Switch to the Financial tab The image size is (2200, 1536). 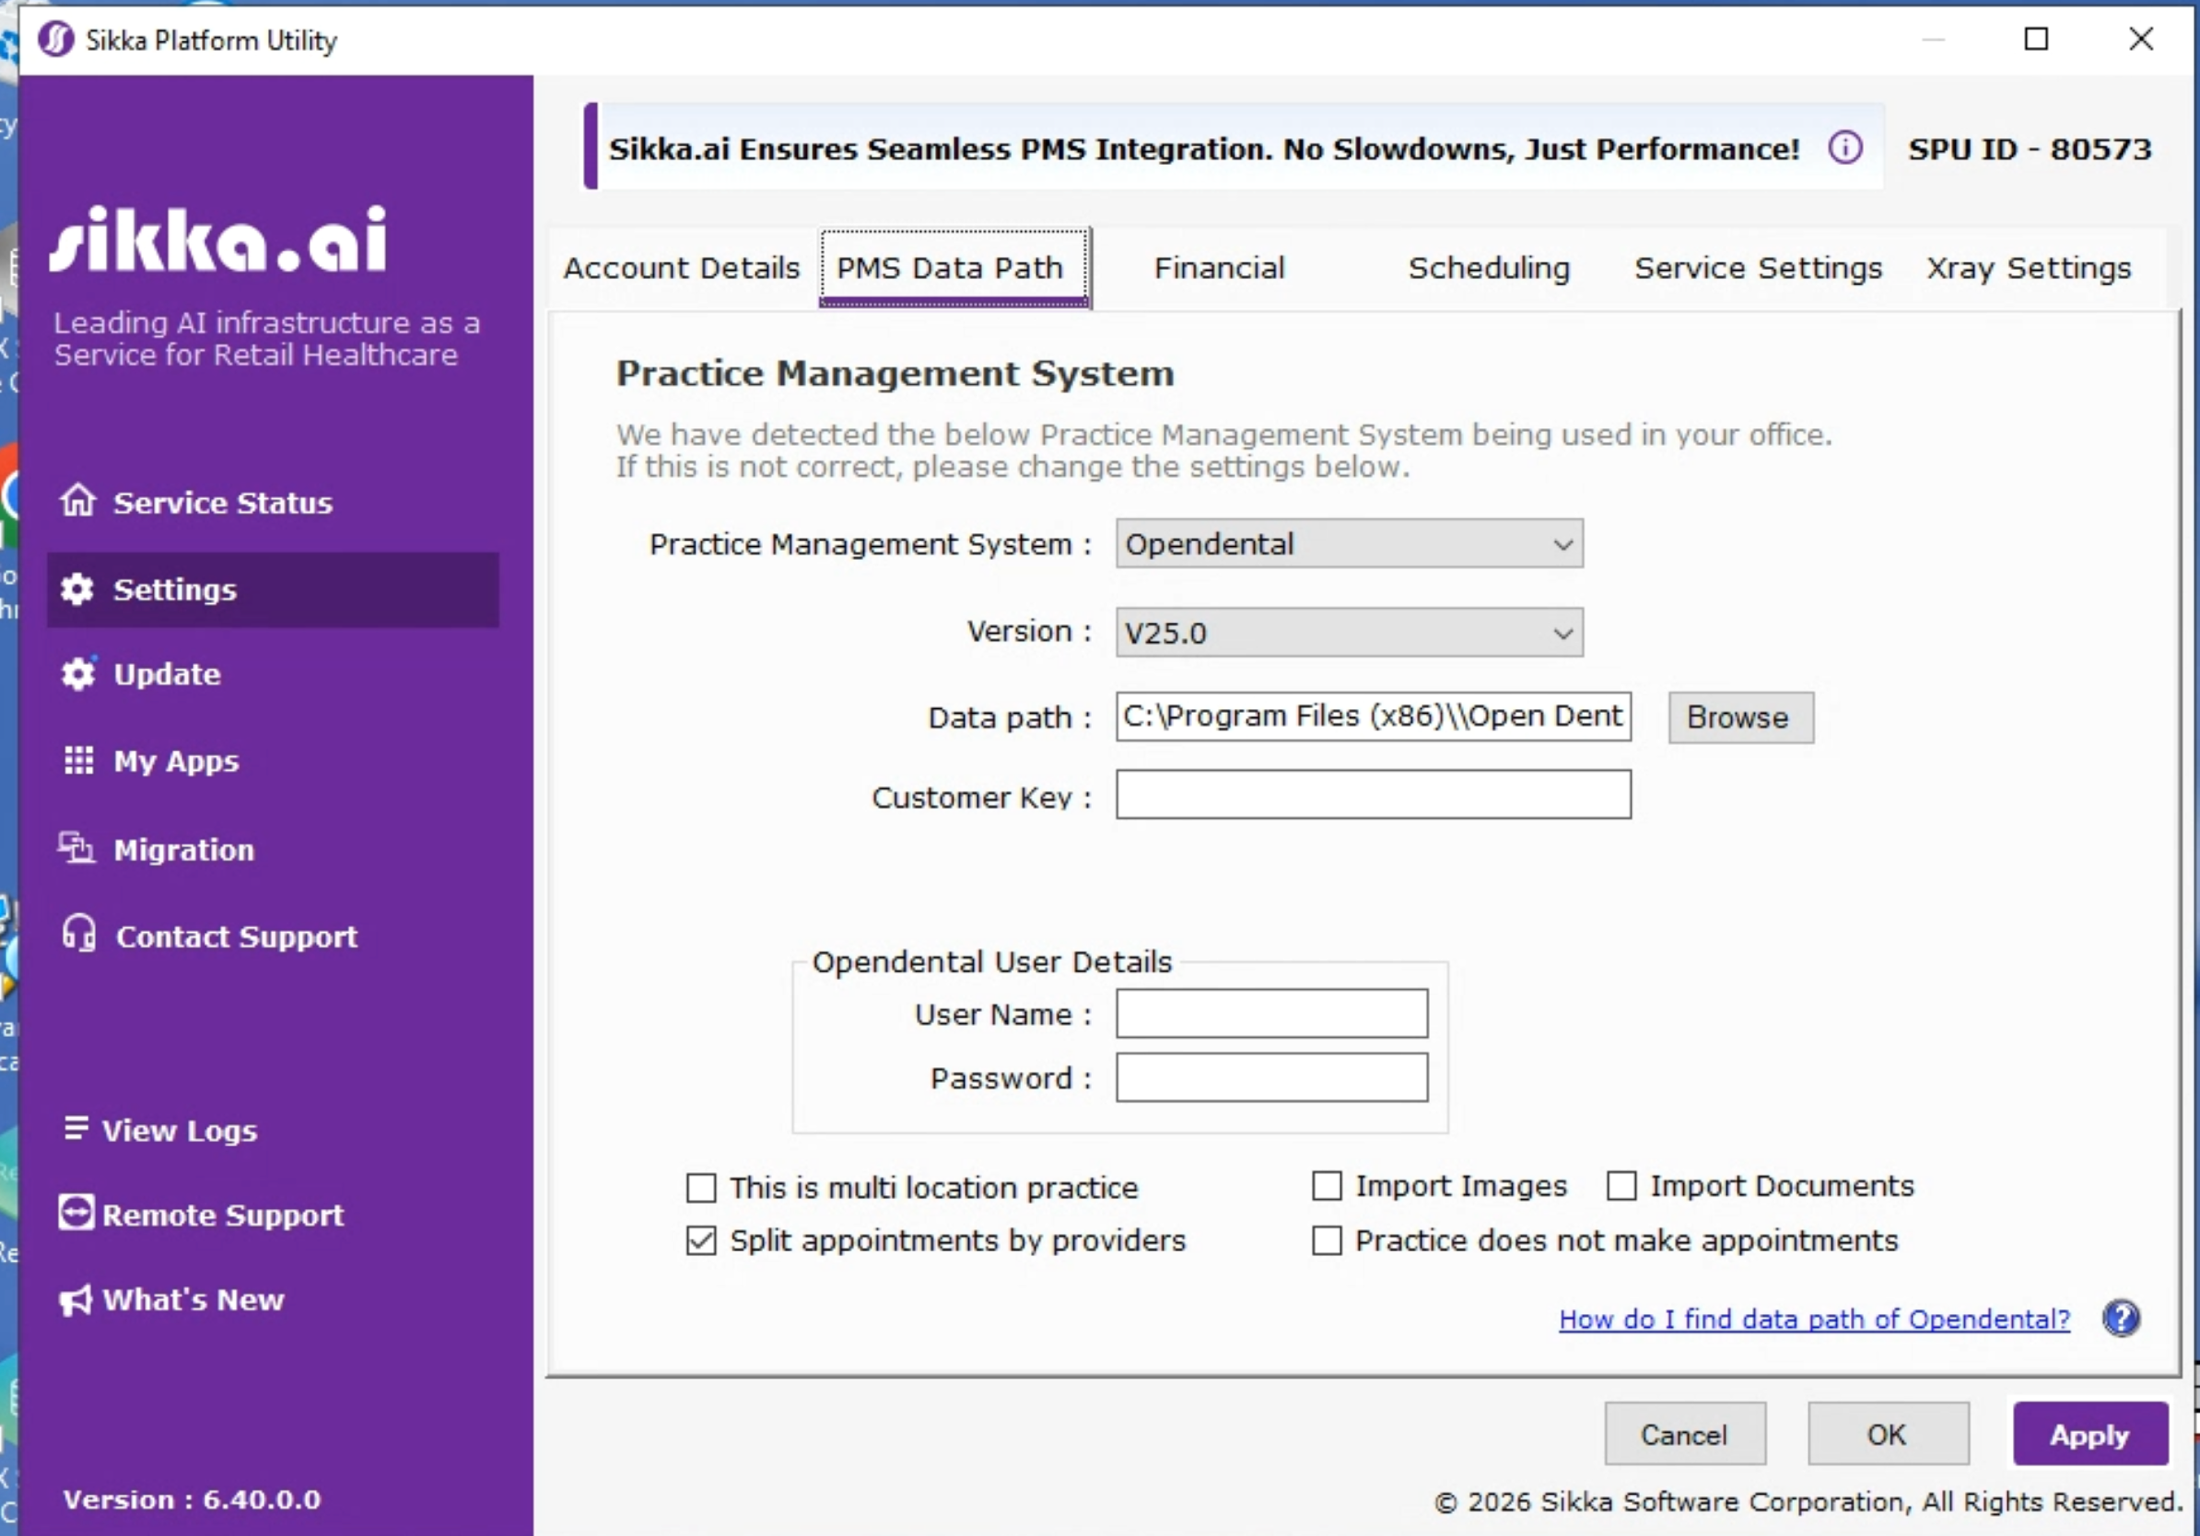1219,268
